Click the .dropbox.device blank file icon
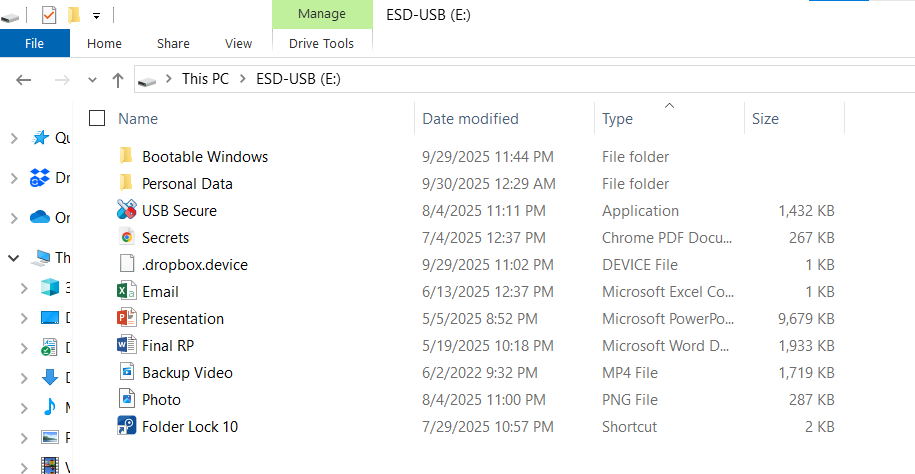The width and height of the screenshot is (915, 474). (x=127, y=264)
